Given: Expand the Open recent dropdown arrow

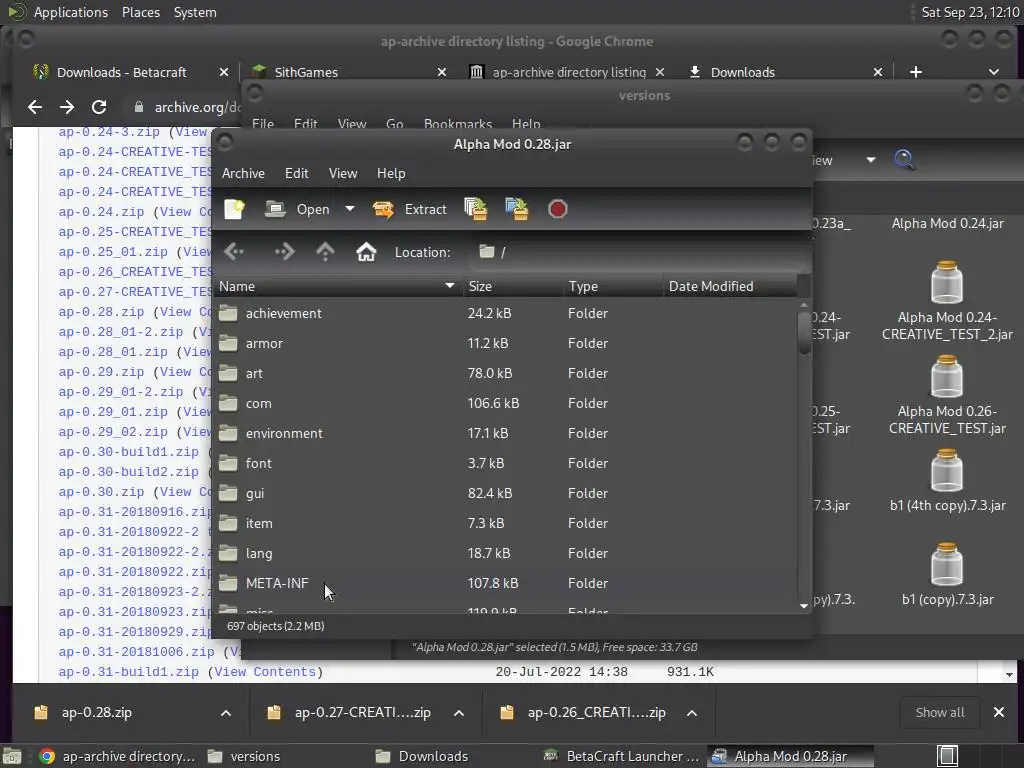Looking at the screenshot, I should tap(350, 209).
